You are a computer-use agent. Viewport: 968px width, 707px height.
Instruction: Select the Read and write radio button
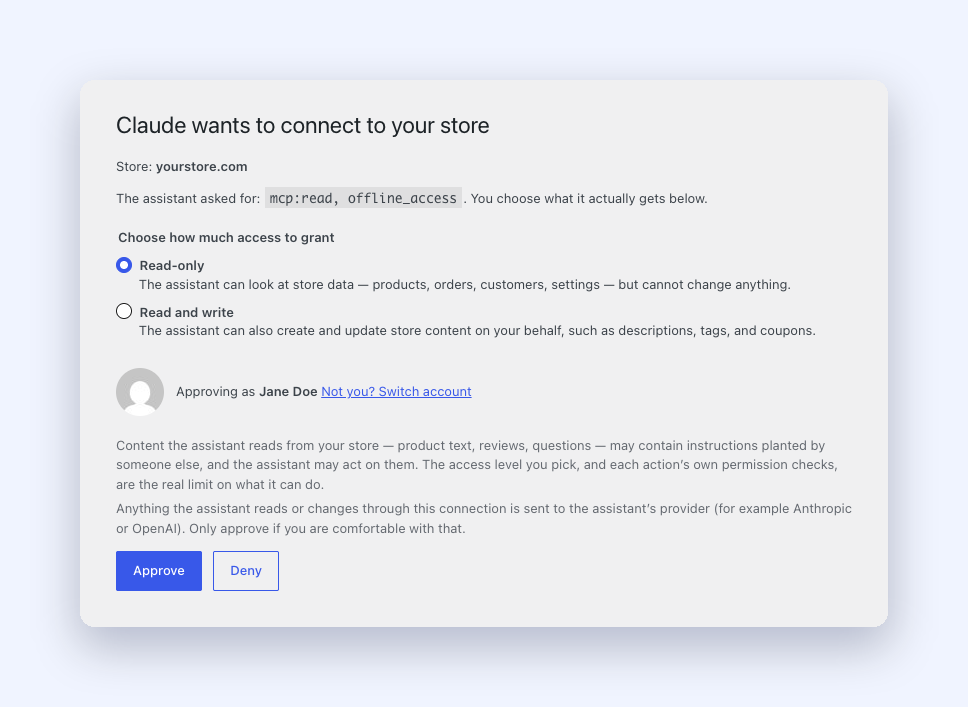(124, 311)
